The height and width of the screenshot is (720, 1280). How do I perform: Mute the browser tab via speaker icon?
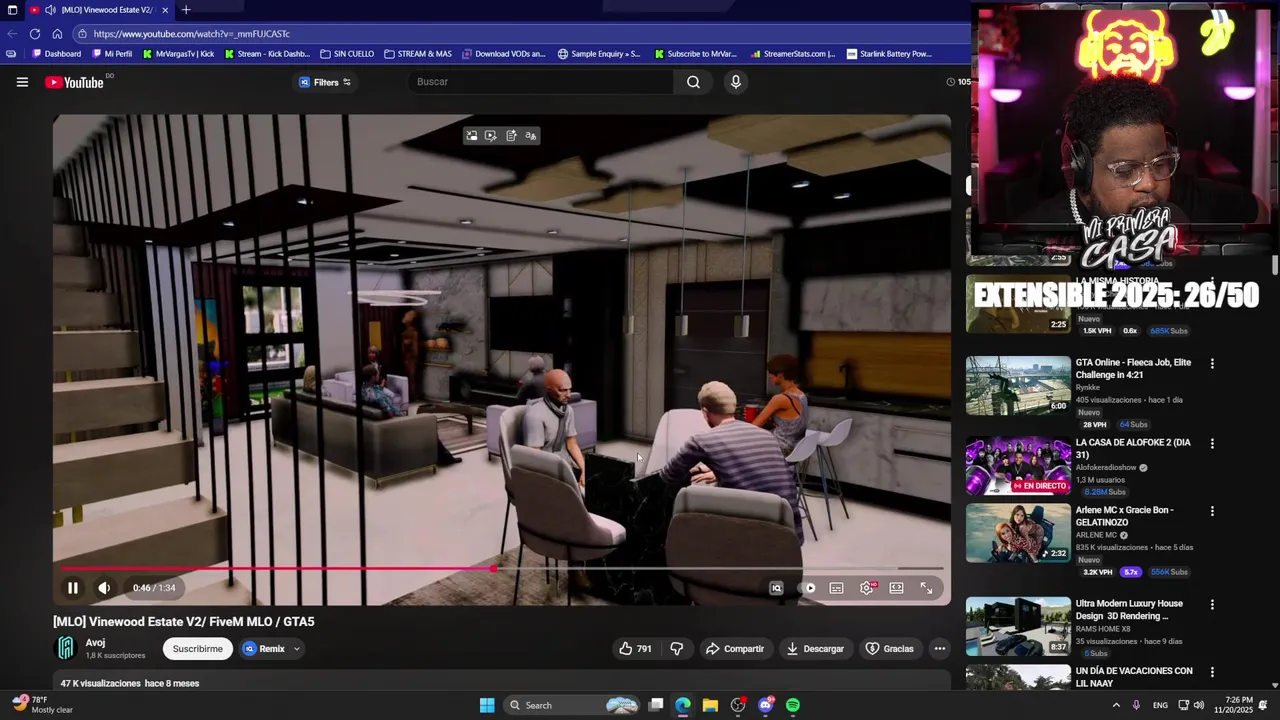point(50,10)
